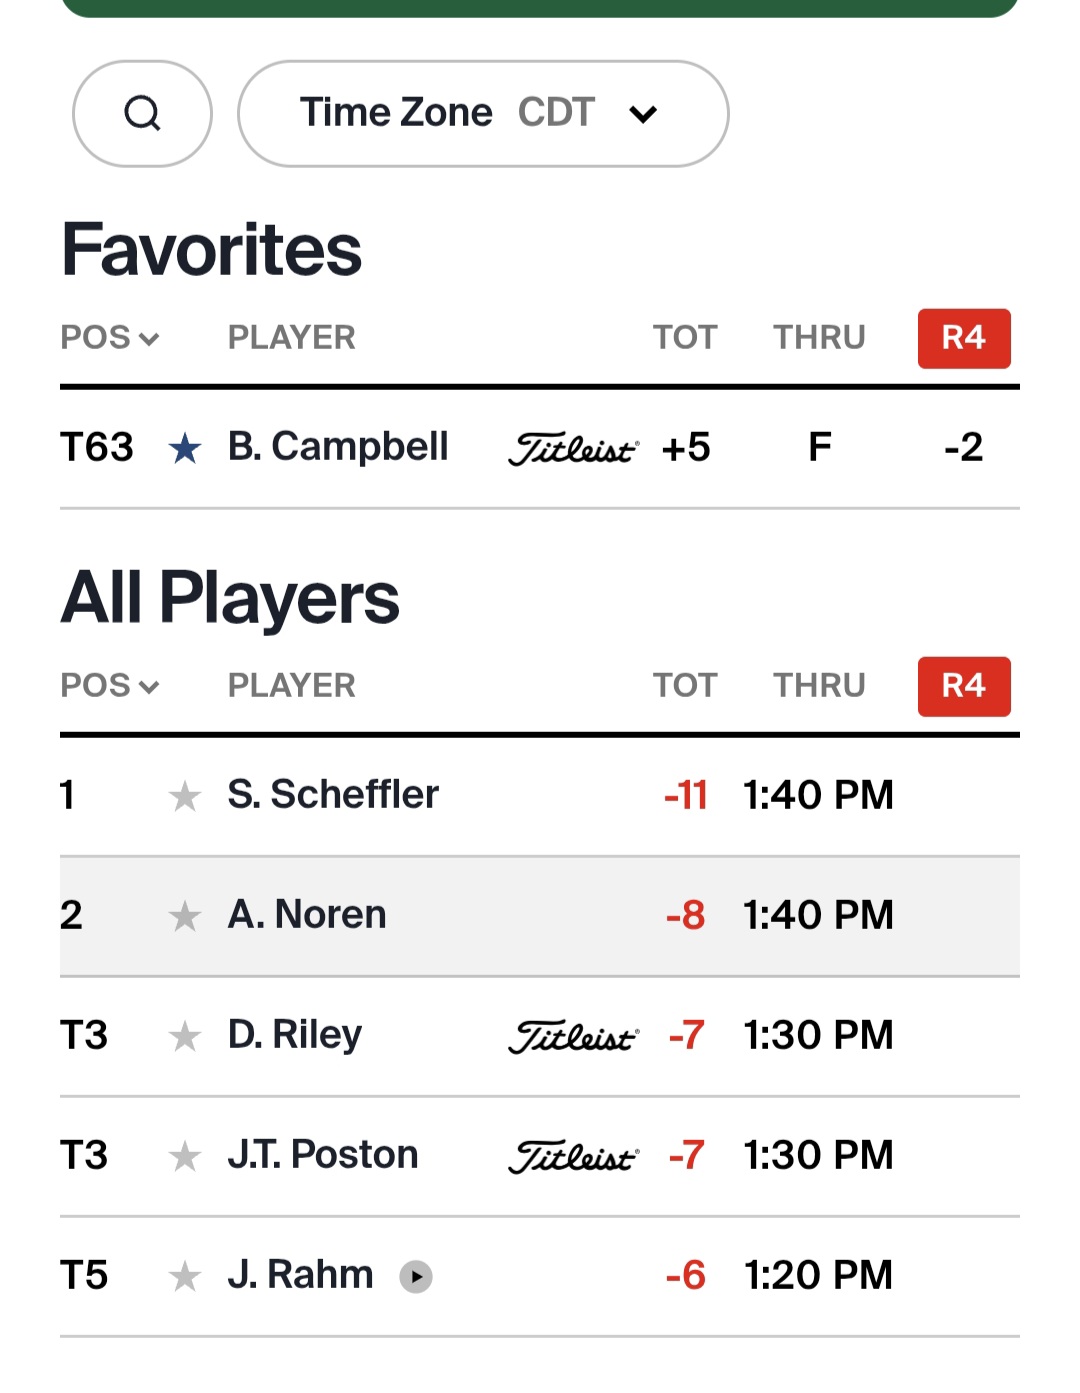Image resolution: width=1080 pixels, height=1393 pixels.
Task: Tap star icon beside J.T. Poston
Action: (x=185, y=1156)
